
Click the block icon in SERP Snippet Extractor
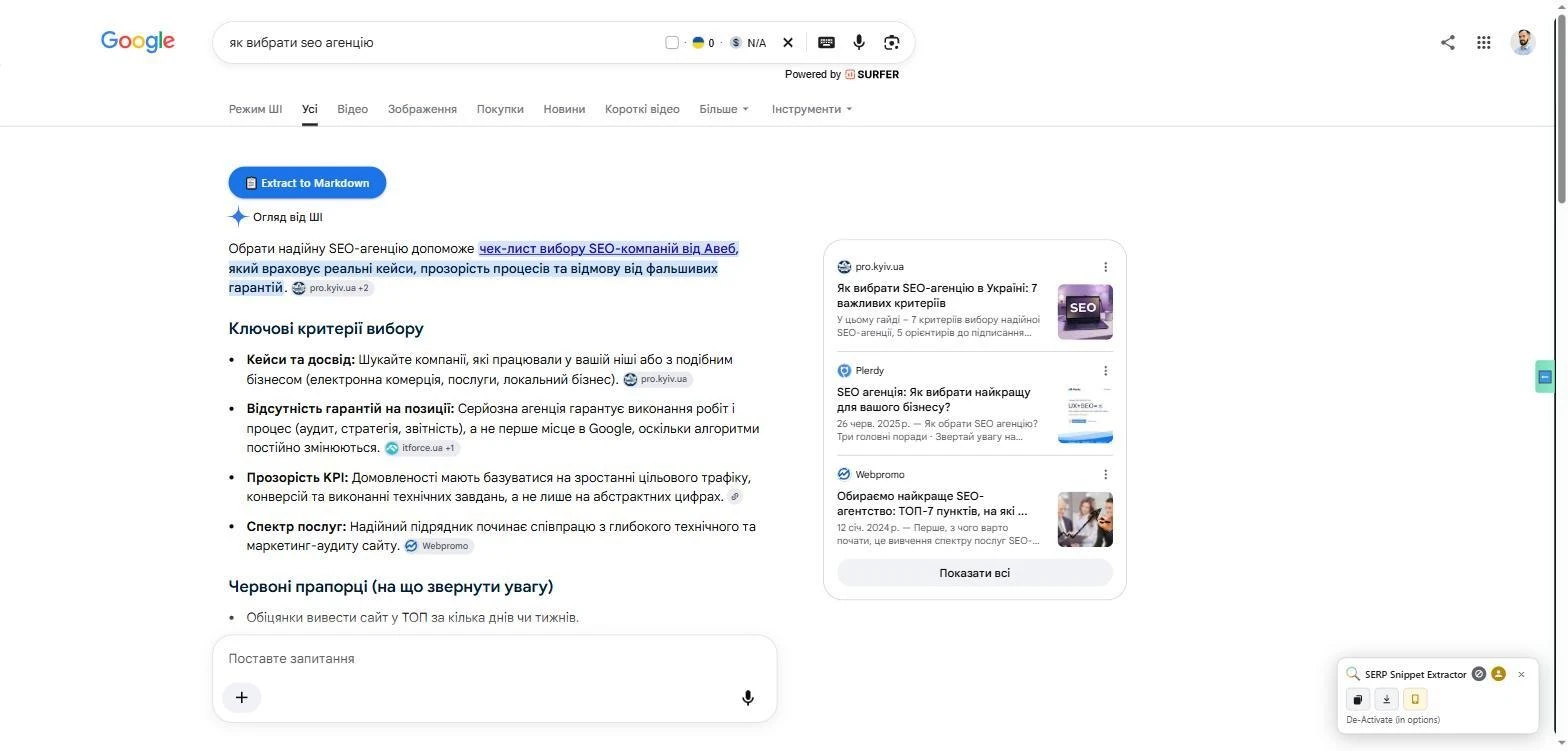coord(1479,674)
